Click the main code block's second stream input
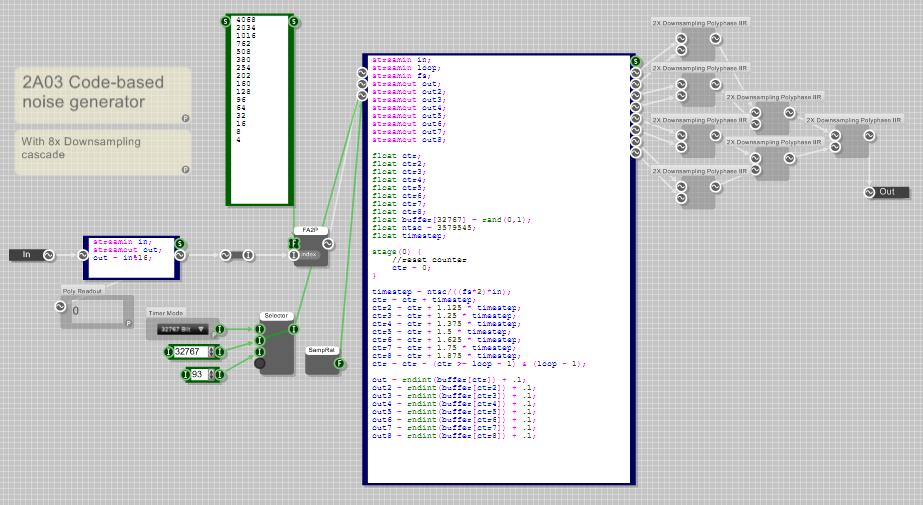The width and height of the screenshot is (923, 505). tap(362, 84)
